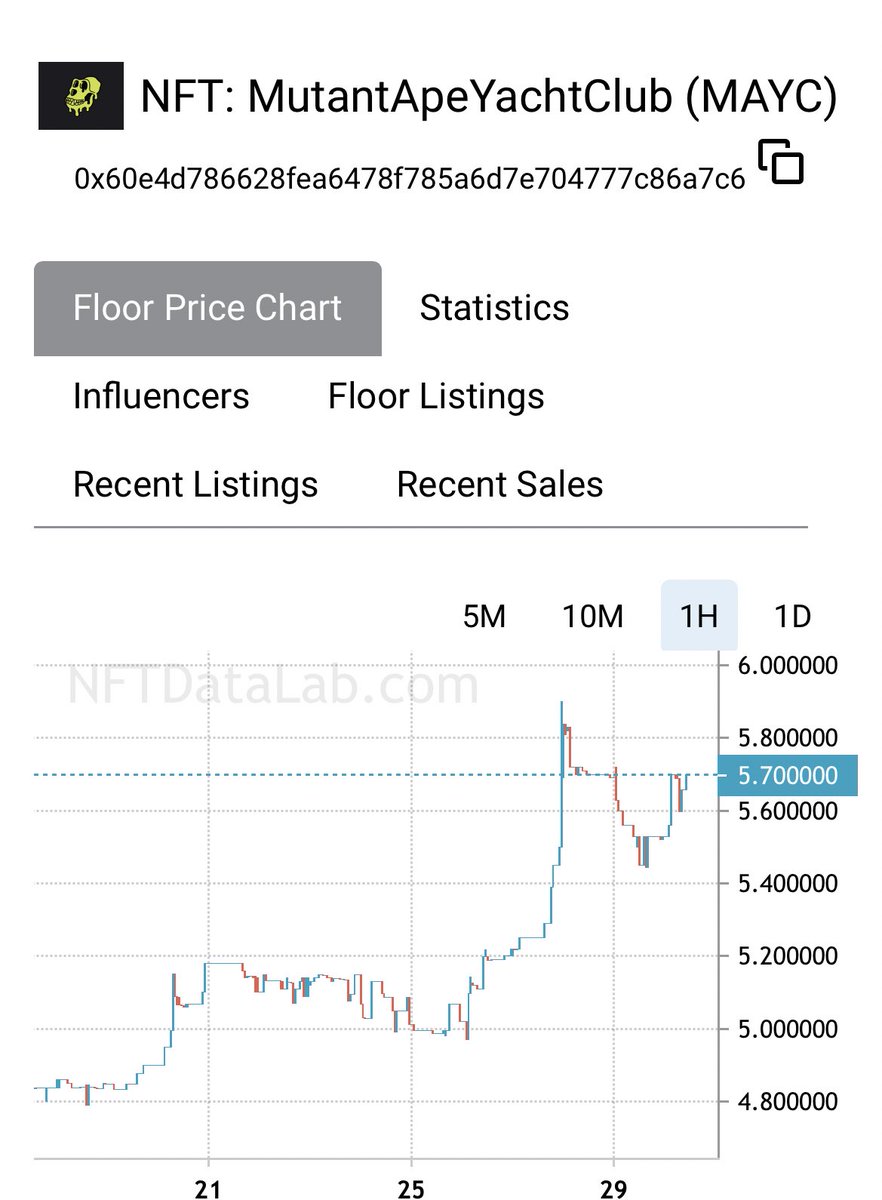
Task: Click the 5.400000 price axis label
Action: (x=790, y=884)
